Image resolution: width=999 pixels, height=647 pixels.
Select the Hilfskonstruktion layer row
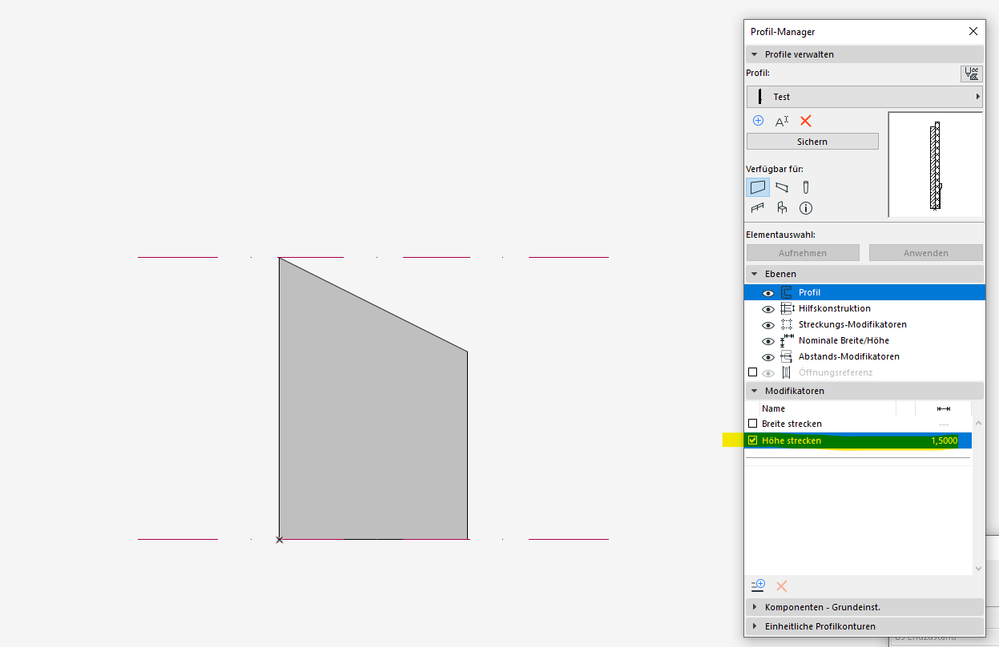click(864, 308)
